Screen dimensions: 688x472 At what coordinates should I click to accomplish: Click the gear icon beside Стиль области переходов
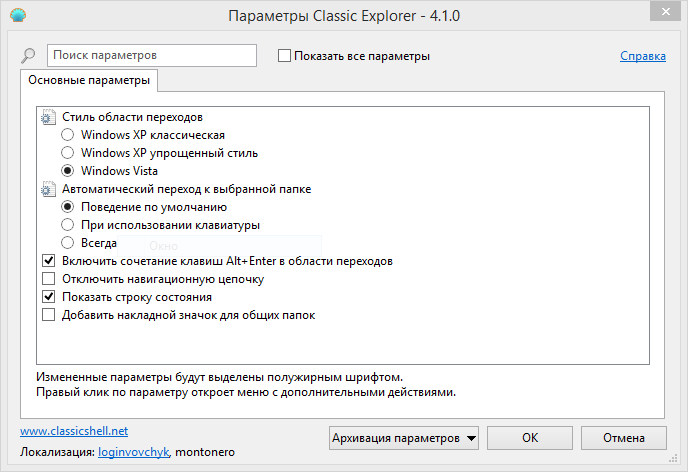48,118
